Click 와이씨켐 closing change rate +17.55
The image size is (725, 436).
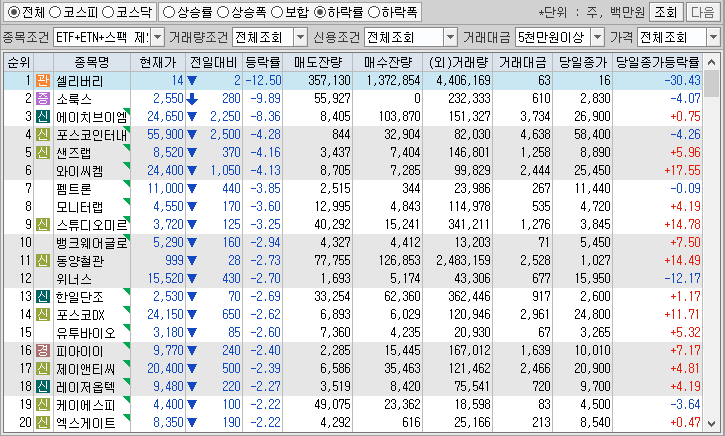682,171
